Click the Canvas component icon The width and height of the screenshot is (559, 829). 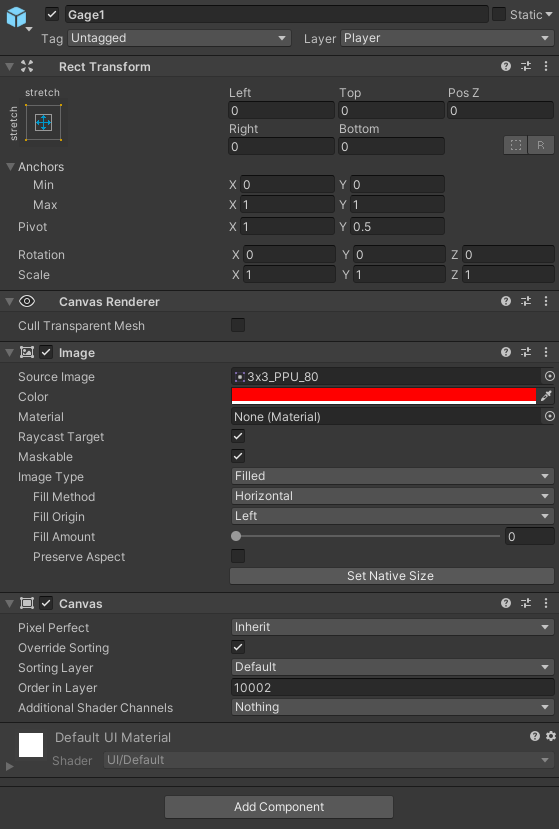[26, 603]
